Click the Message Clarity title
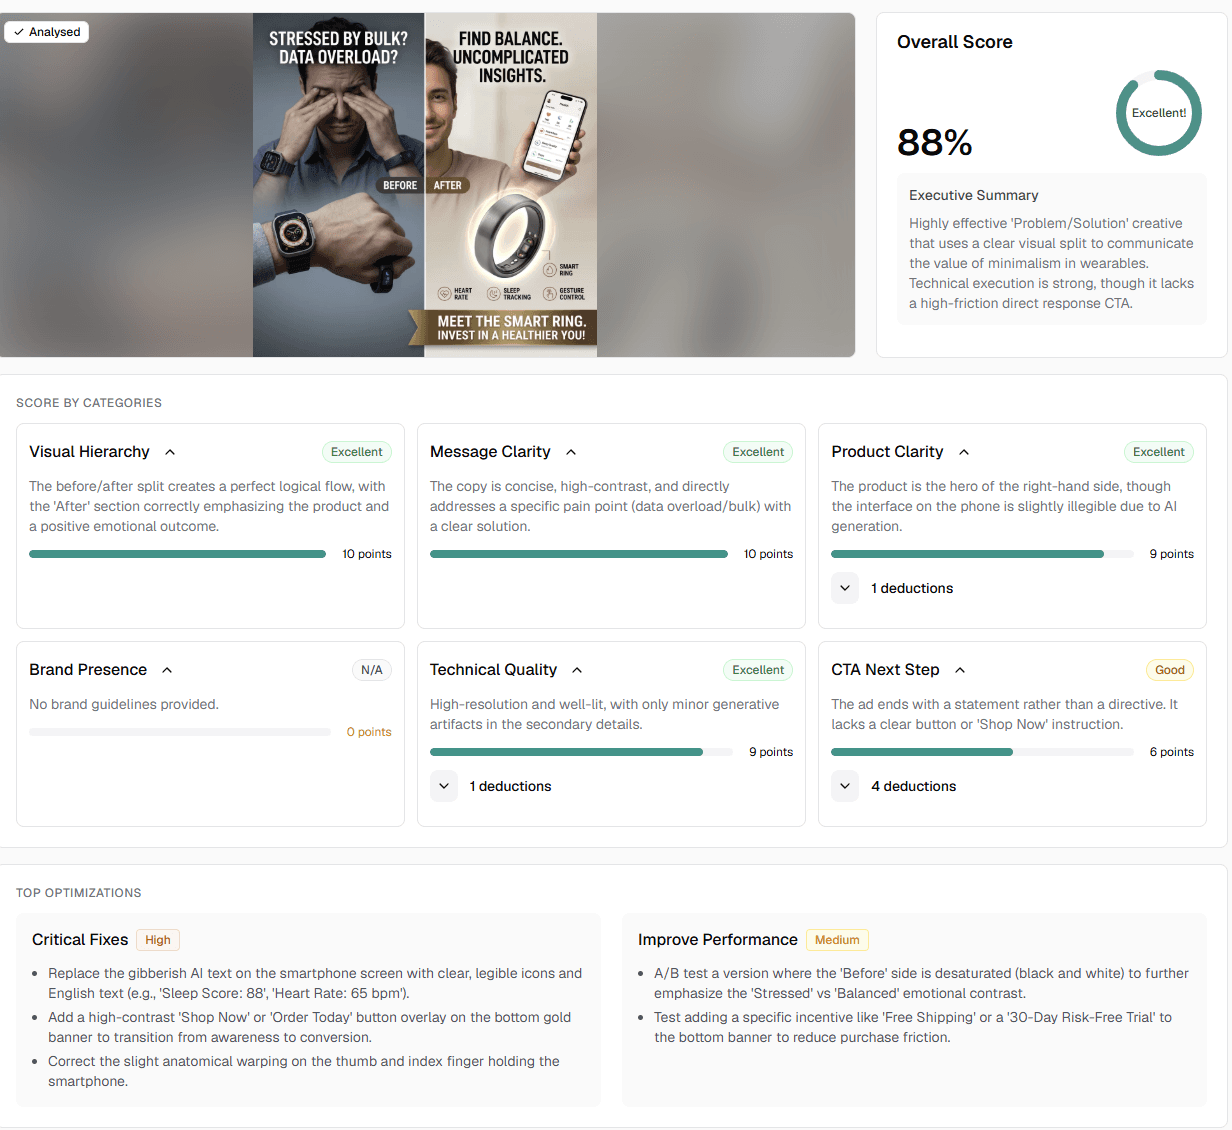This screenshot has width=1232, height=1130. (490, 452)
